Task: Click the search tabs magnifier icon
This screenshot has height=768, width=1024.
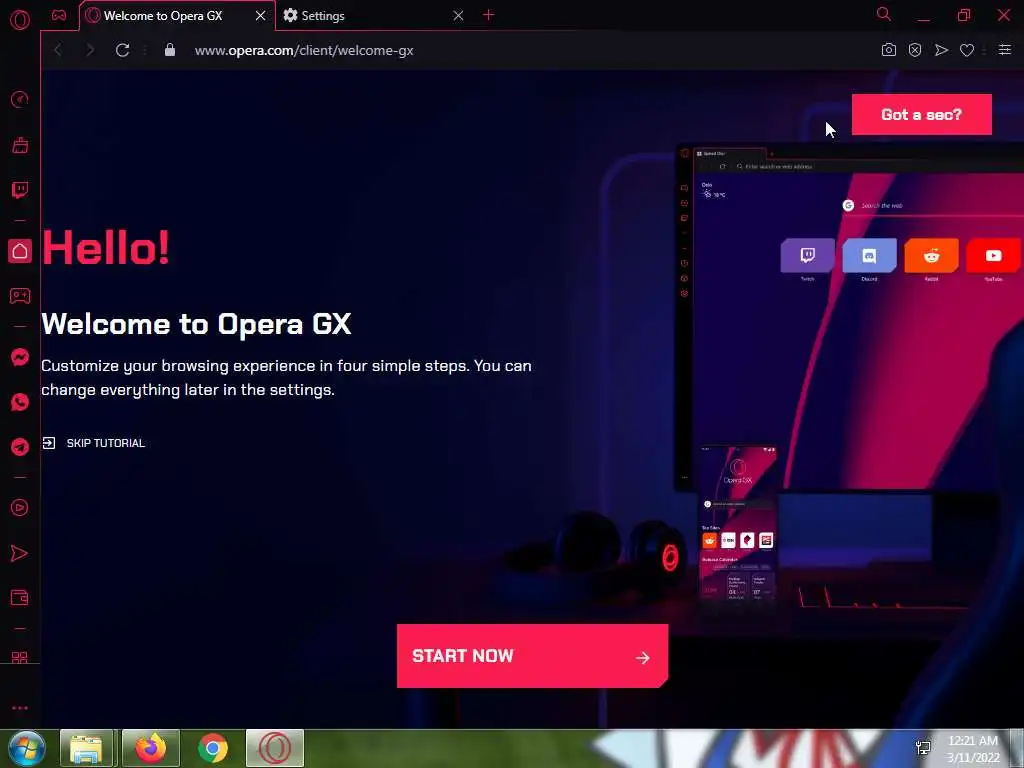Action: click(884, 14)
